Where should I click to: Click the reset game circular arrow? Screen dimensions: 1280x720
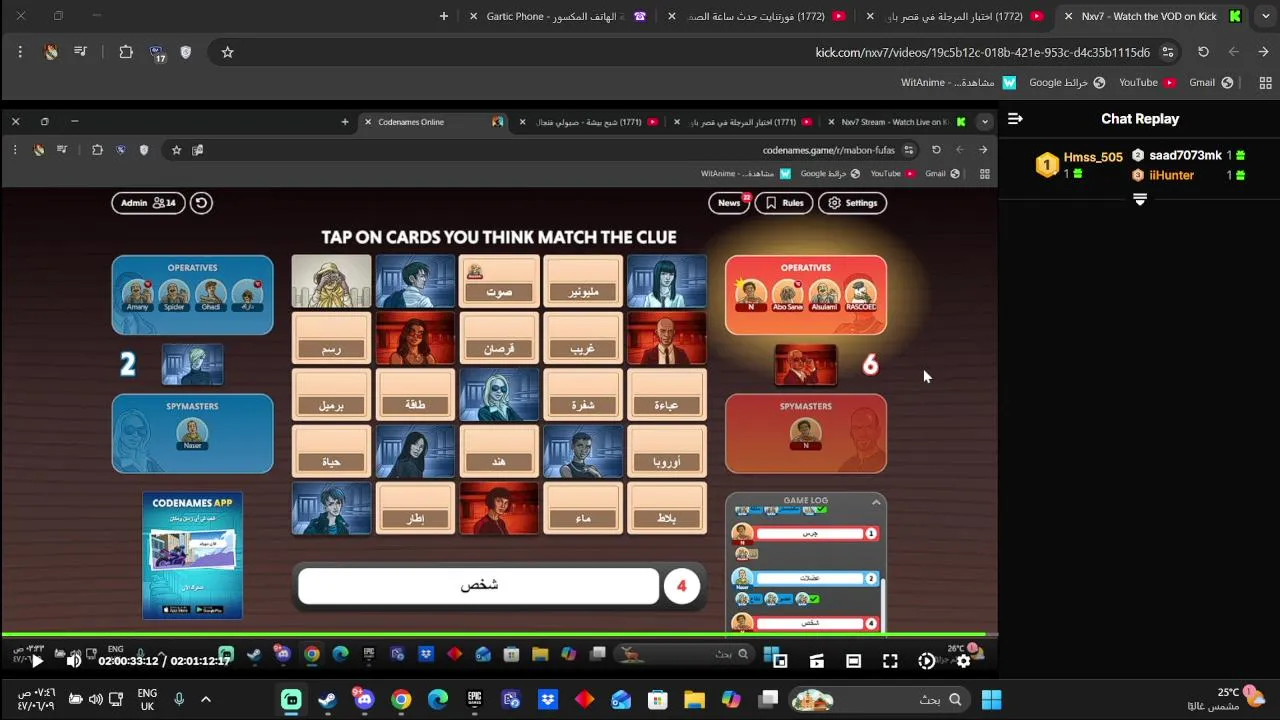coord(201,203)
